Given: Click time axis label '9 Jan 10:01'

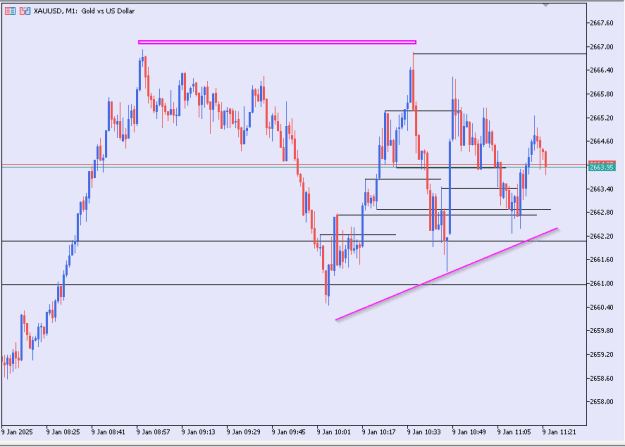Looking at the screenshot, I should pos(334,432).
